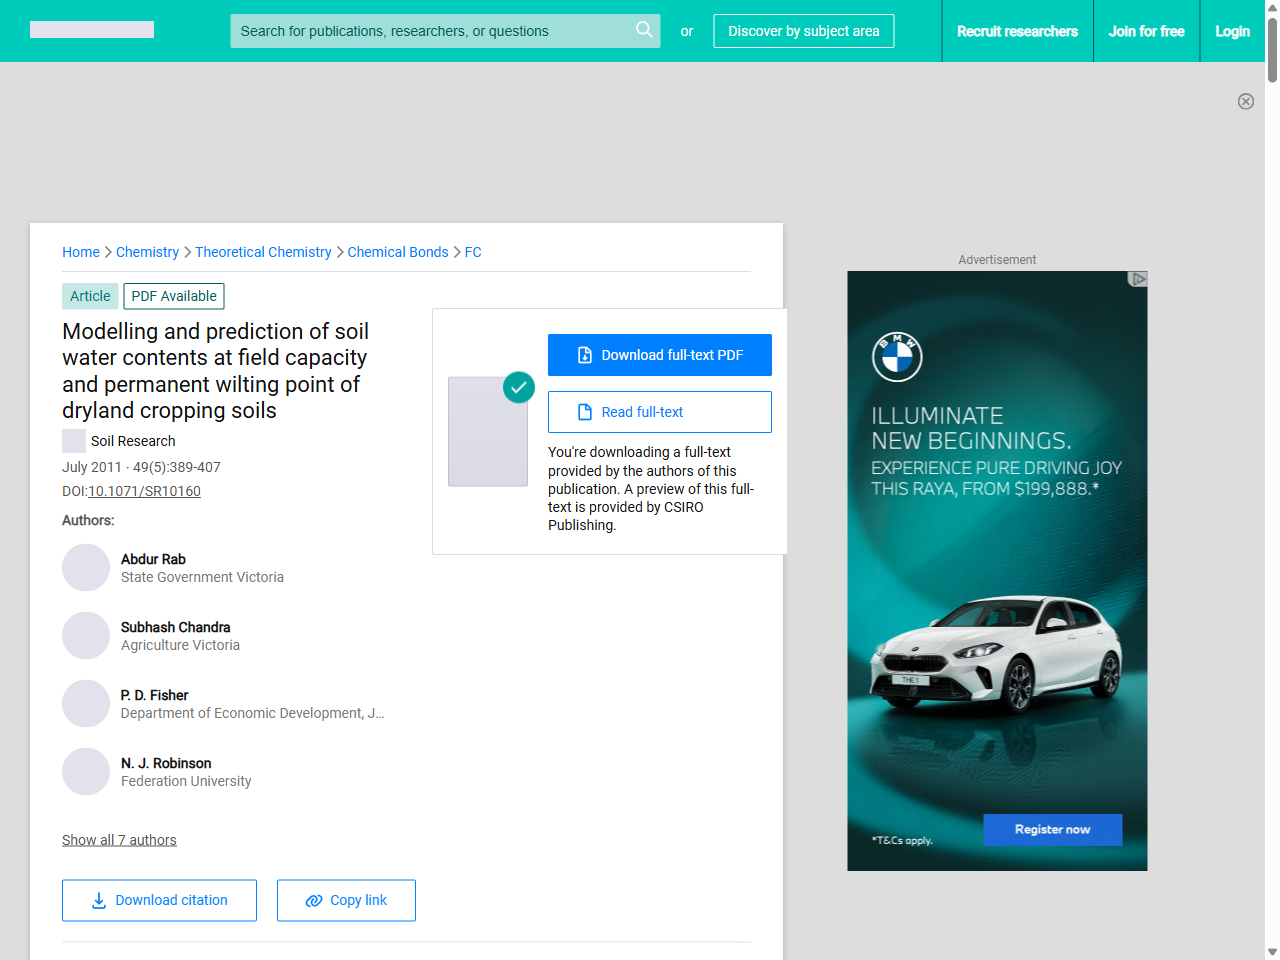Dismiss the page overlay using the circled X icon
This screenshot has height=960, width=1280.
1246,101
